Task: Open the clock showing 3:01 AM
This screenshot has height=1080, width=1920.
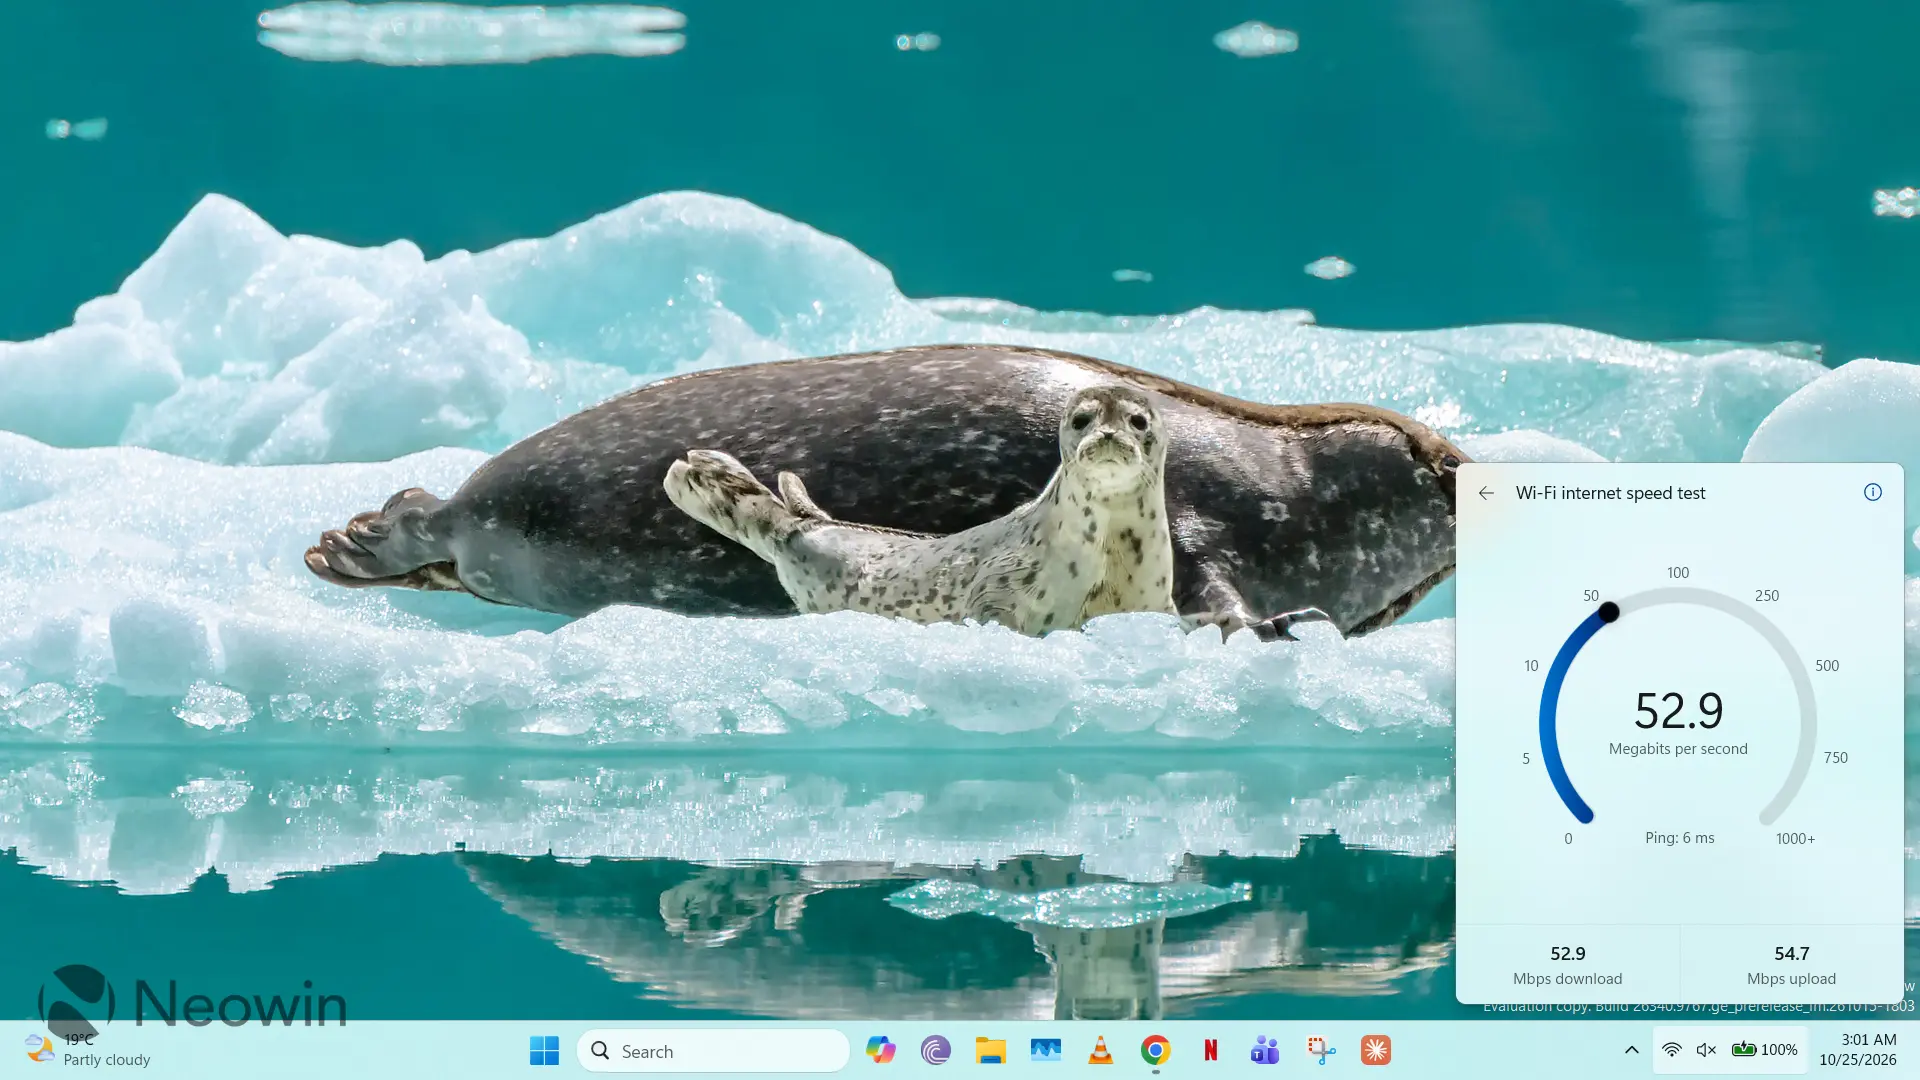Action: coord(1858,1050)
